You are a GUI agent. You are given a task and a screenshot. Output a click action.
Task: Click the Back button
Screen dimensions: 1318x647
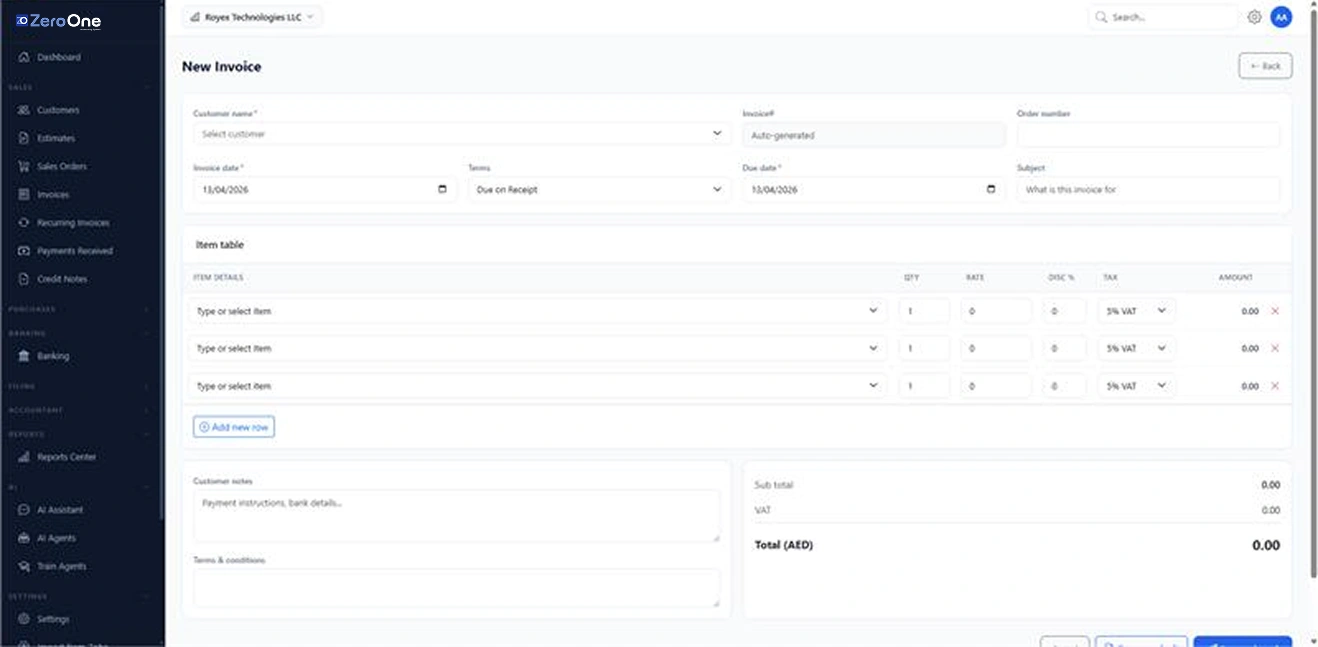click(1265, 66)
